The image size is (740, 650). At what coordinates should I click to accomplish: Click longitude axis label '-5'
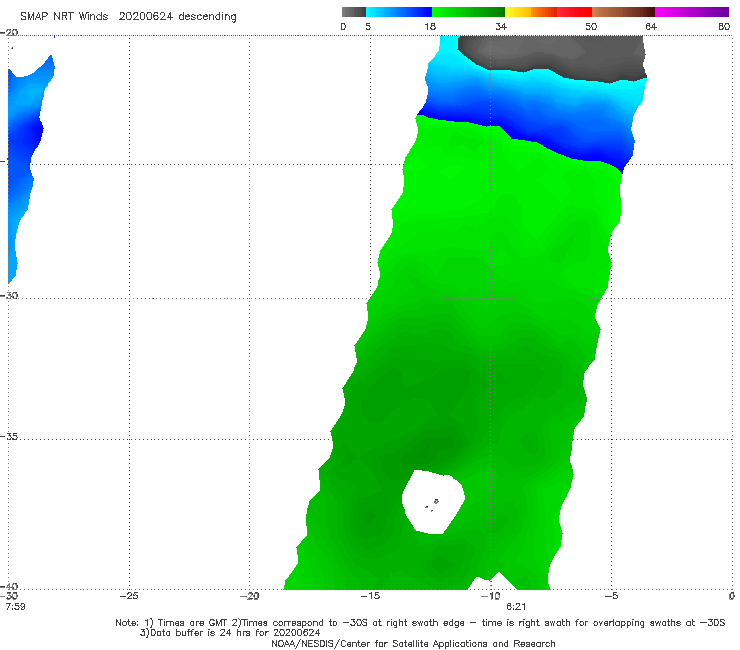pos(612,596)
